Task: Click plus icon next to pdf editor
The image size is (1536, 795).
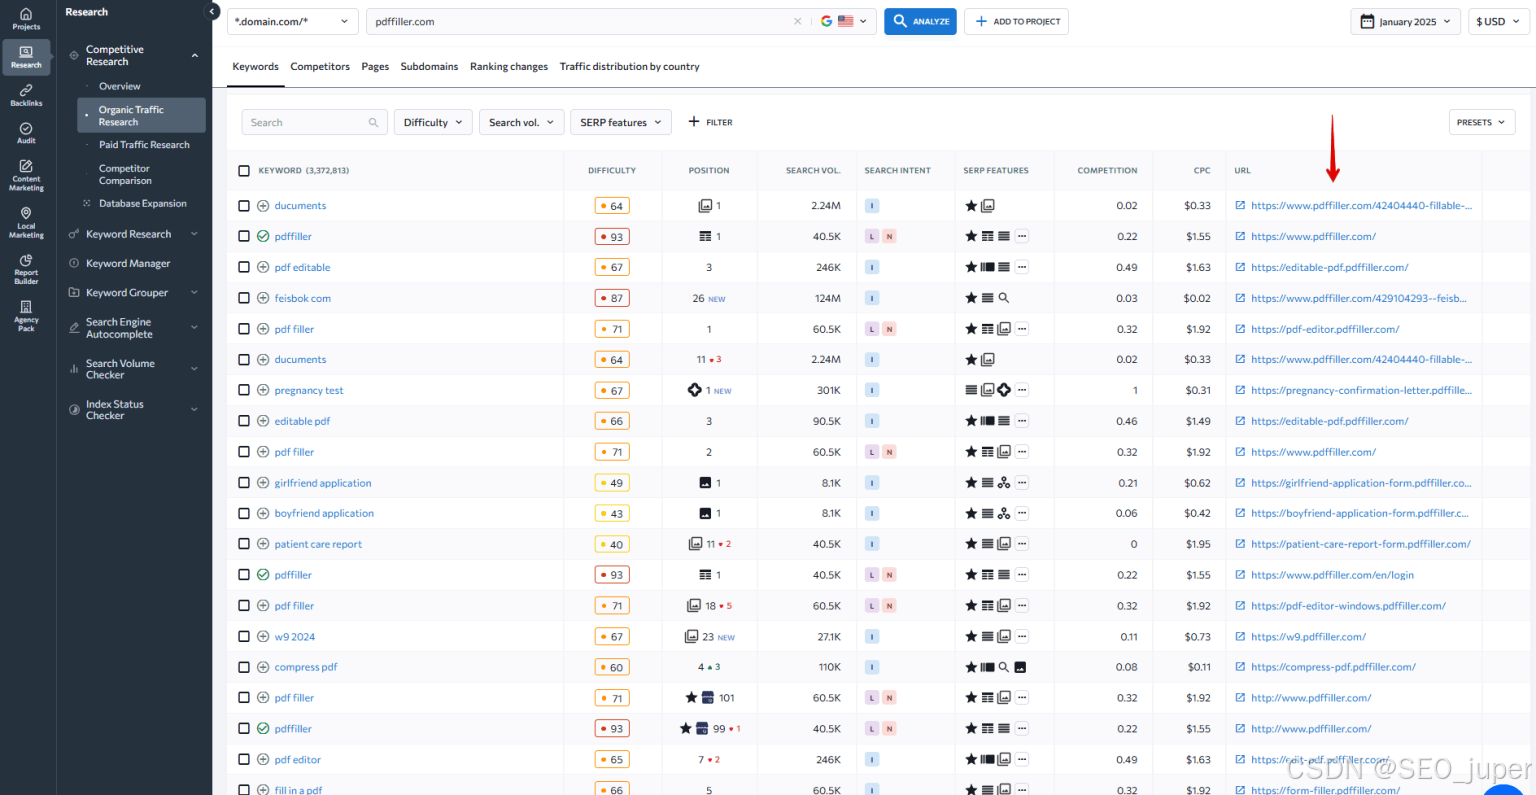Action: pyautogui.click(x=263, y=759)
